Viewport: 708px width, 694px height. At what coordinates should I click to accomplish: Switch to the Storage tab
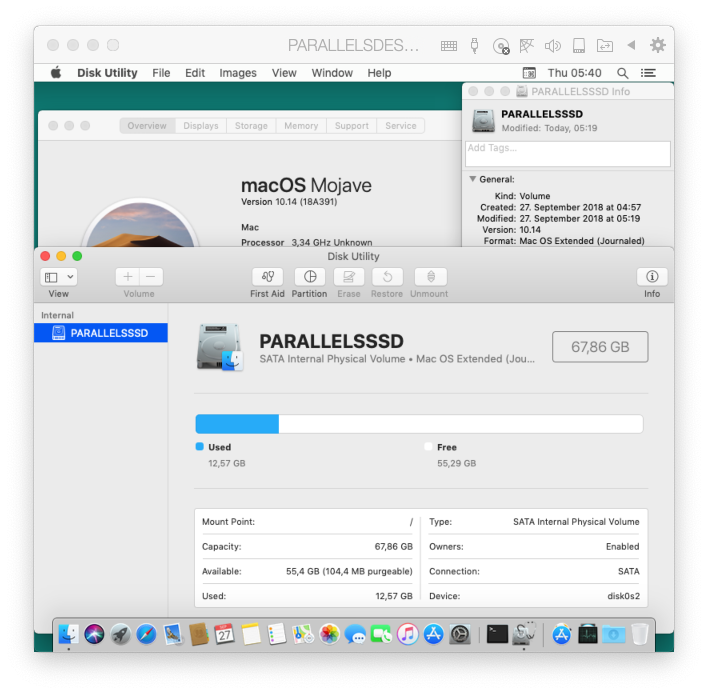point(252,126)
